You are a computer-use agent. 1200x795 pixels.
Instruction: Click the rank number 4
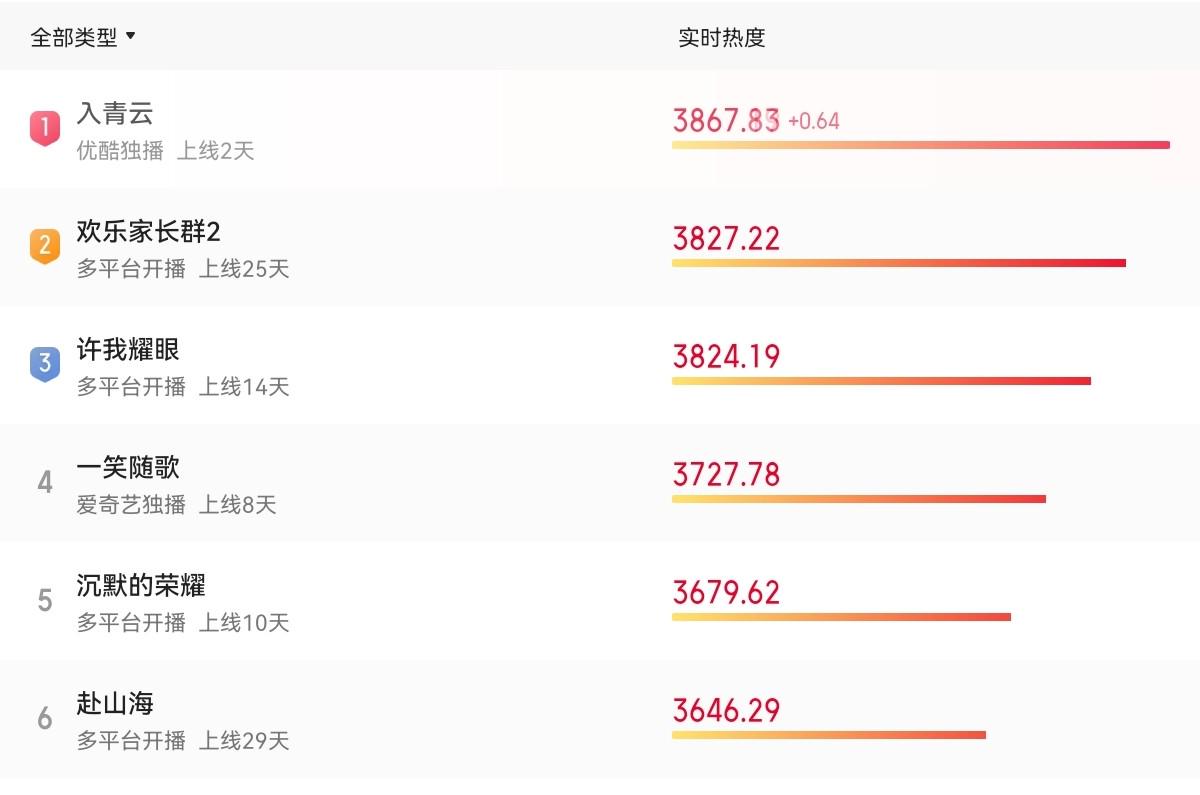44,483
